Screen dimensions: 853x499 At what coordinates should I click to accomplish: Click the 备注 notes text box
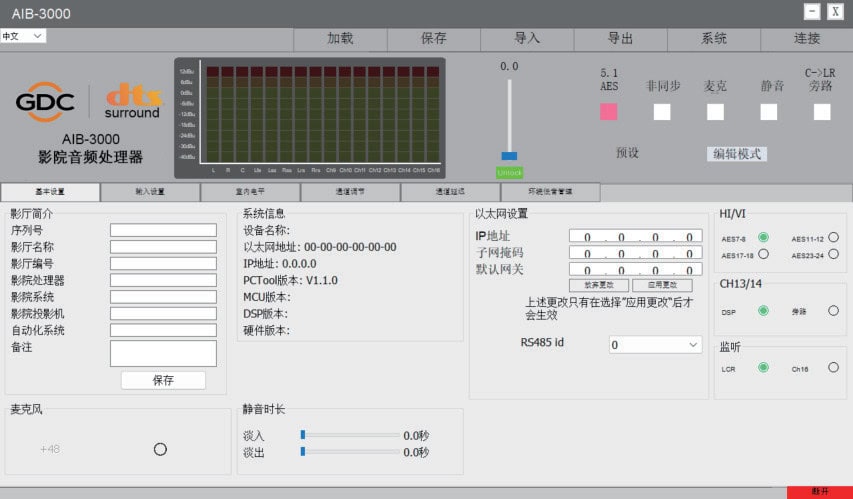pyautogui.click(x=163, y=354)
